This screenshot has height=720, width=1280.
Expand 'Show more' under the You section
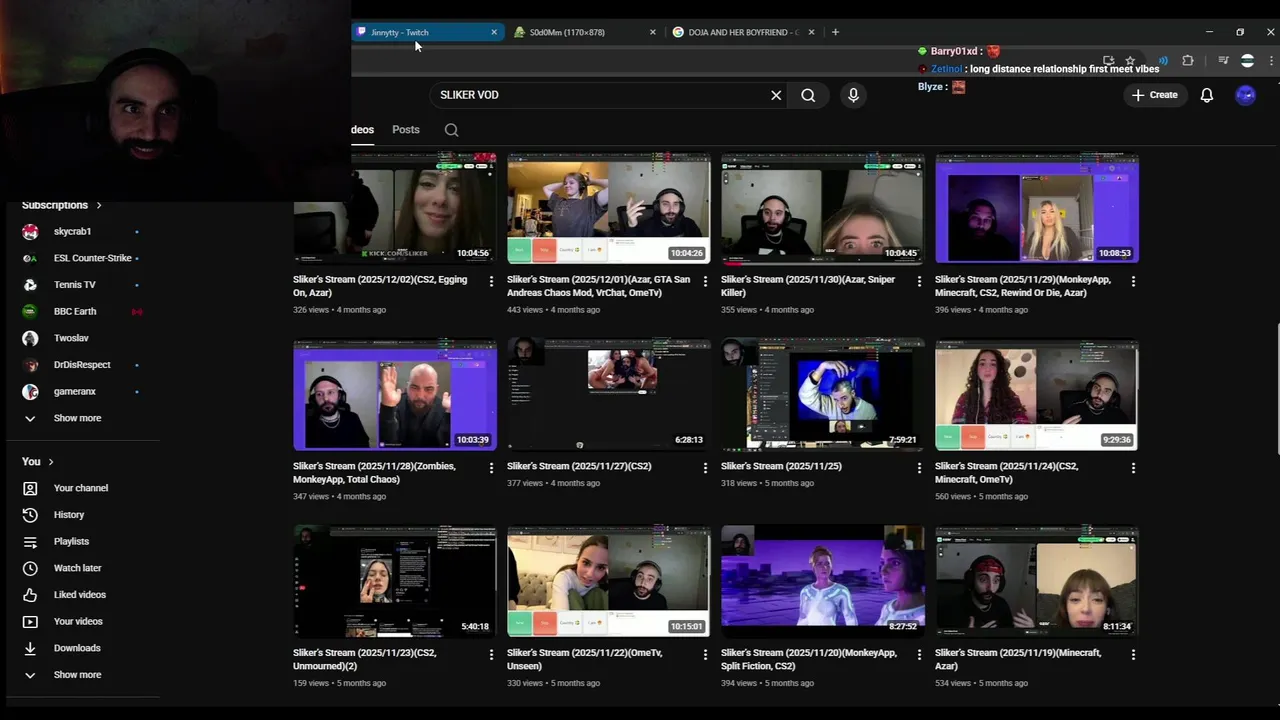coord(77,675)
